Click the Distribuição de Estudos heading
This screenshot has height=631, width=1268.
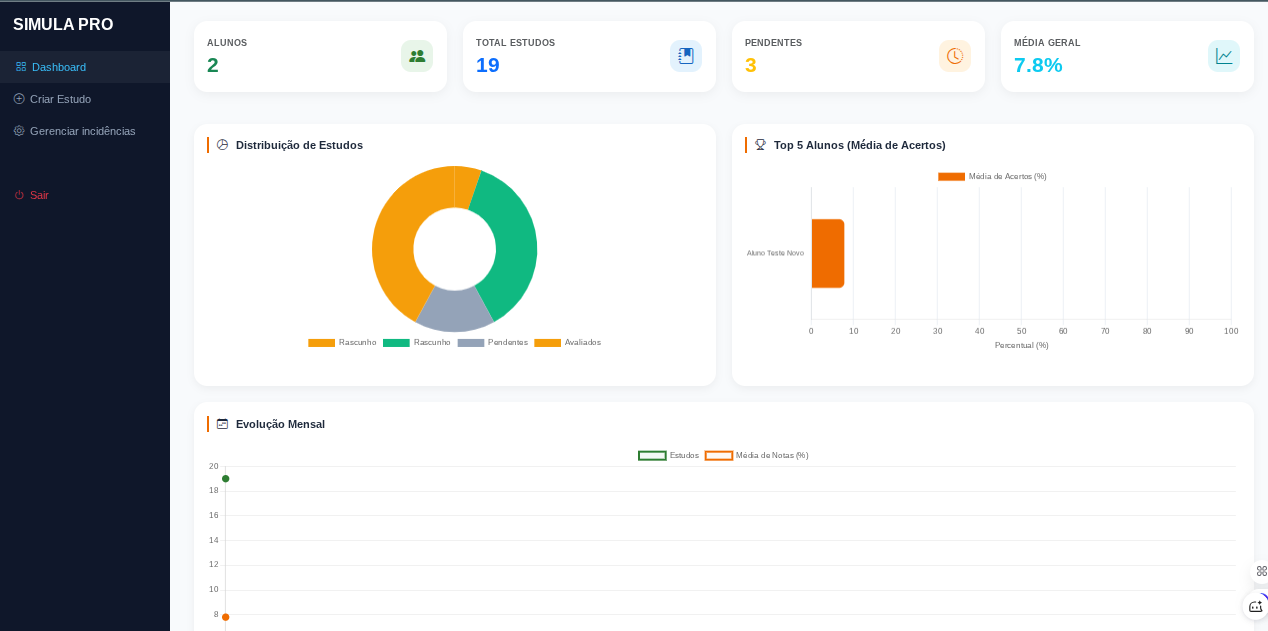tap(299, 145)
